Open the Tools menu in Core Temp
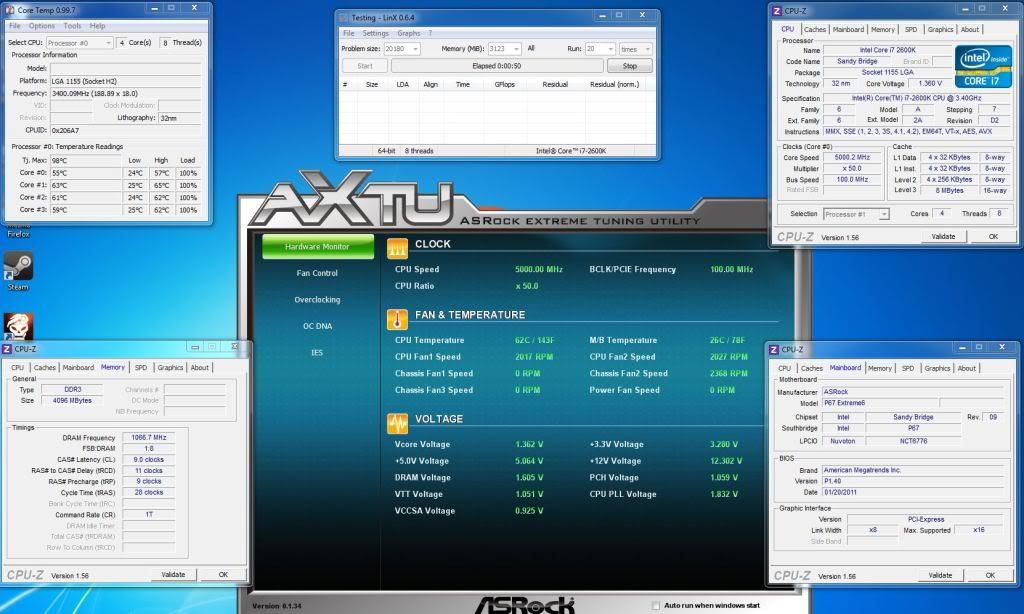Image resolution: width=1024 pixels, height=614 pixels. pos(72,26)
